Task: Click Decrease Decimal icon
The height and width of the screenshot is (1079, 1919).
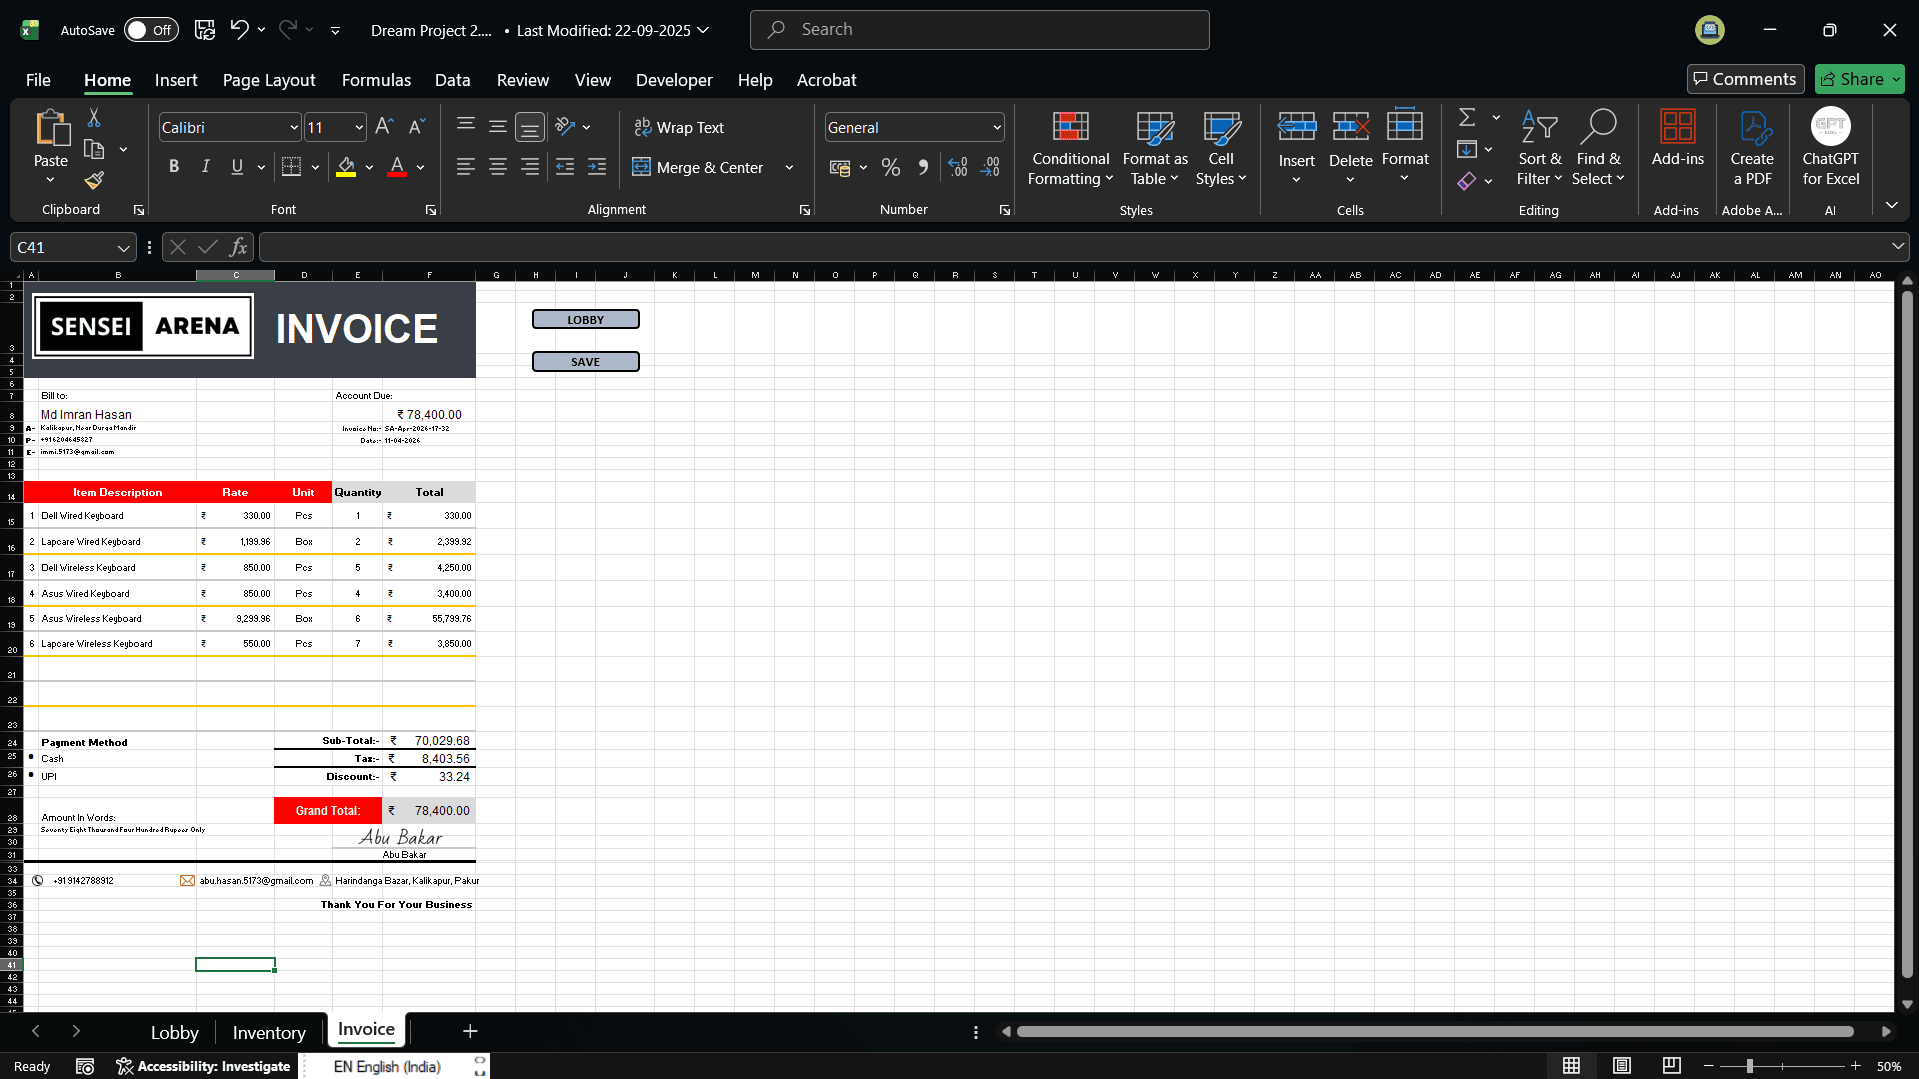Action: pyautogui.click(x=990, y=167)
